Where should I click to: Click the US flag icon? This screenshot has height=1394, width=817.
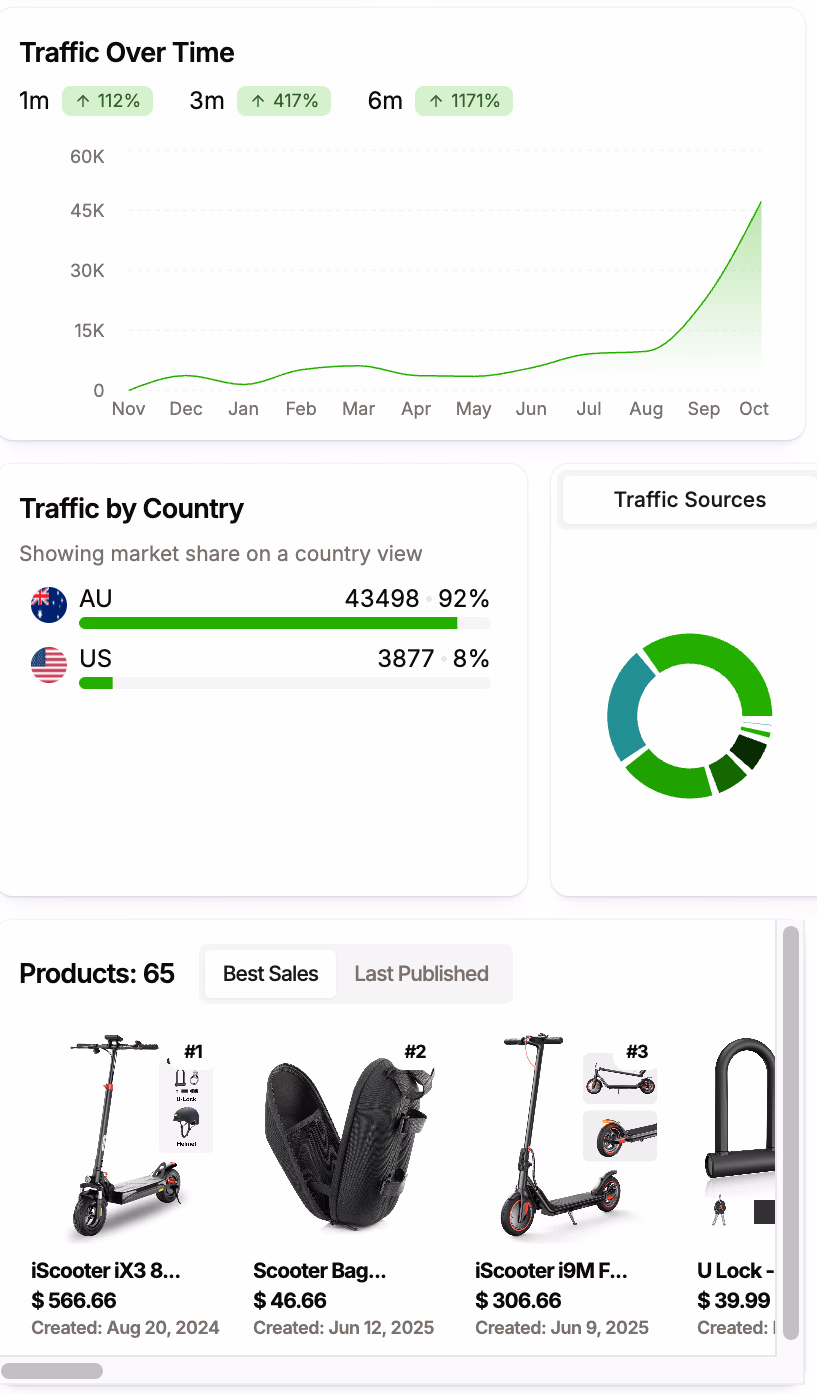48,665
